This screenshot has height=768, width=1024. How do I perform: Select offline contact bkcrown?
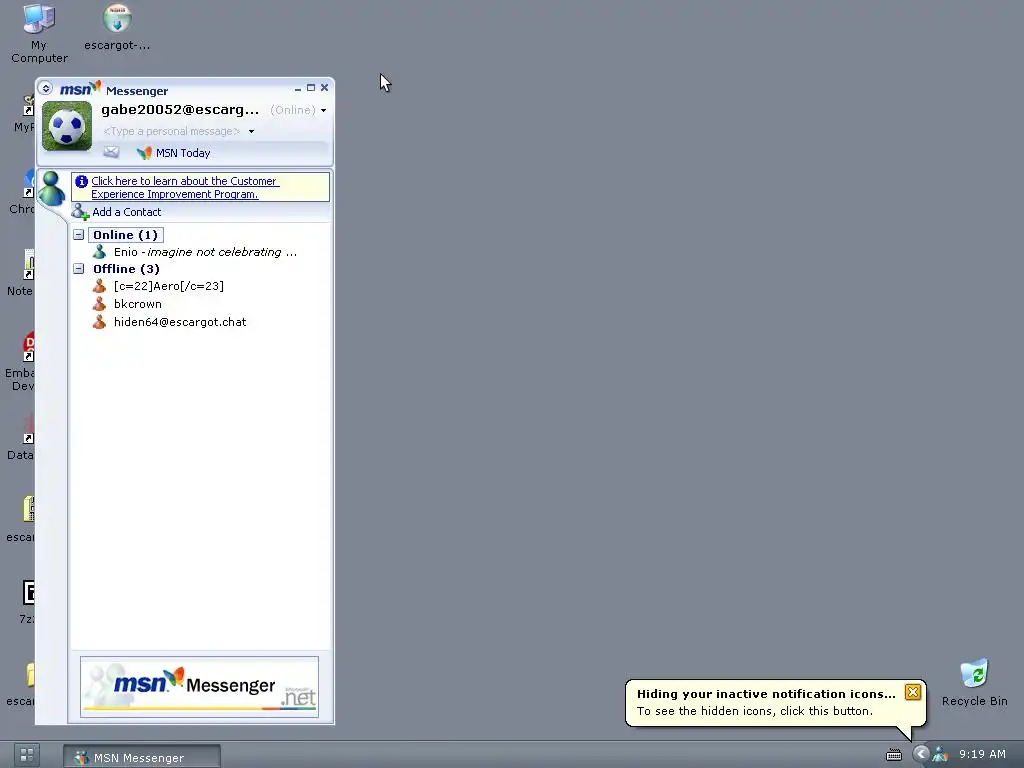pos(138,304)
